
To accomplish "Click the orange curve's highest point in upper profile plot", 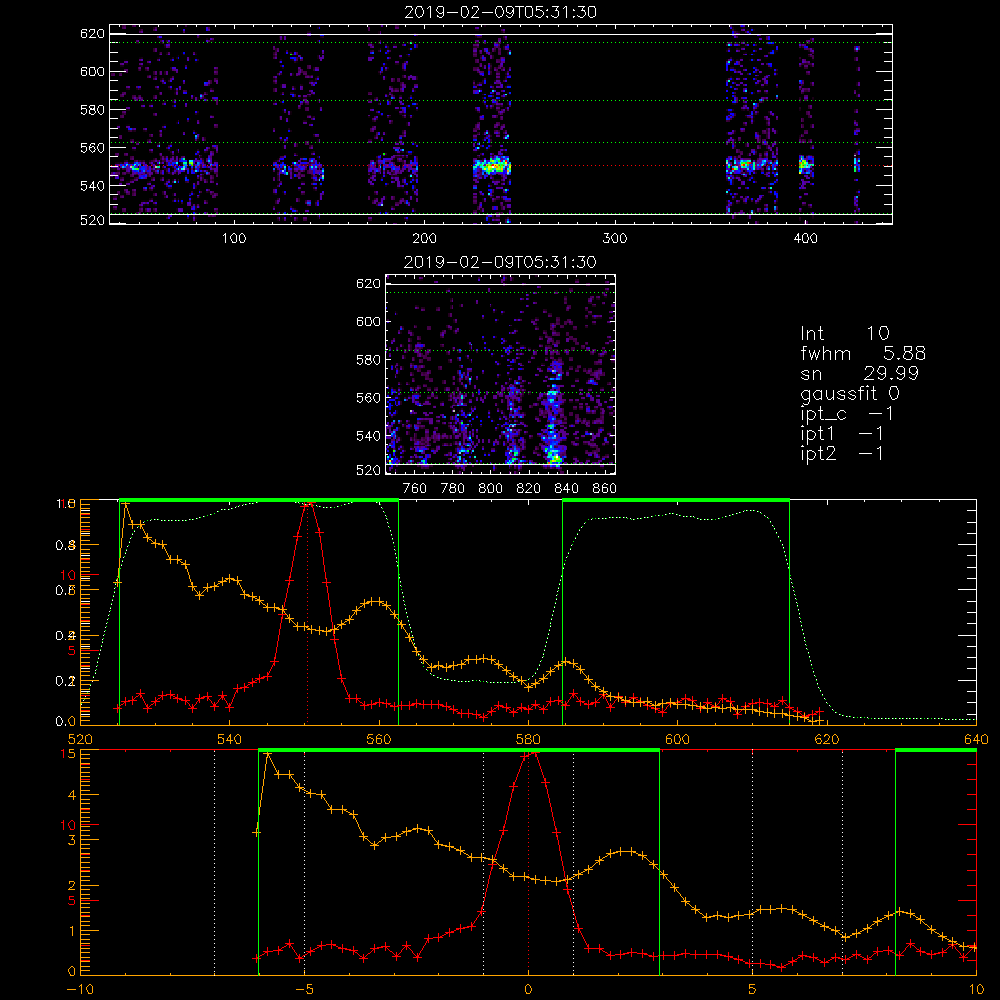I will click(x=126, y=504).
